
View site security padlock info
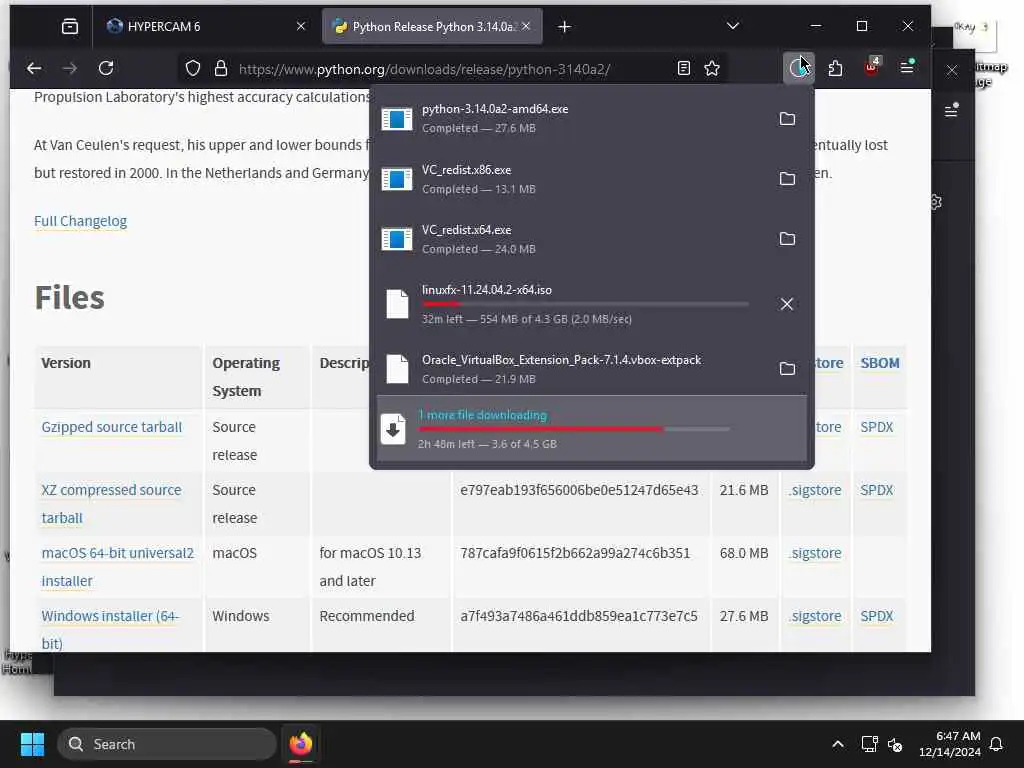coord(221,69)
